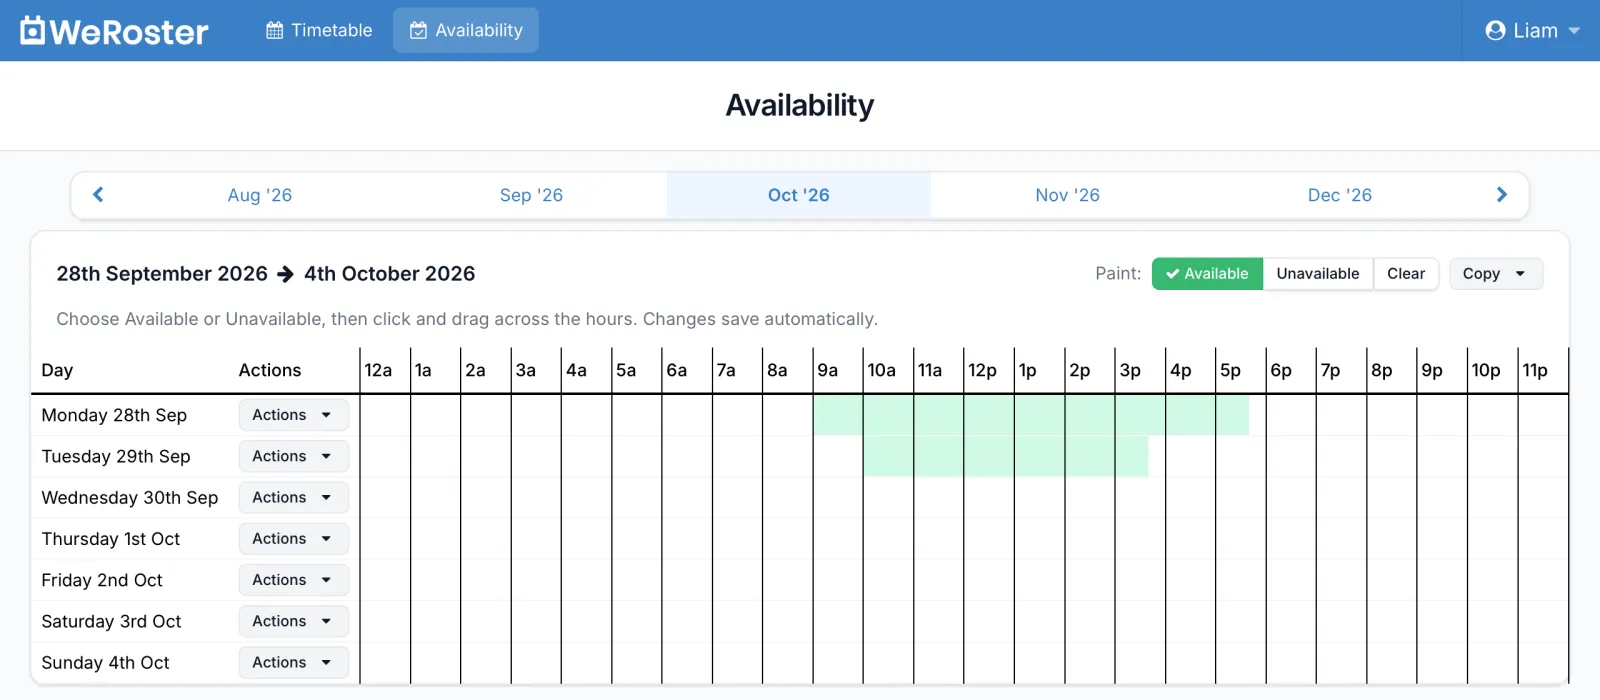Click the 3p hour column header
Screen dimensions: 1600x700
1140,370
